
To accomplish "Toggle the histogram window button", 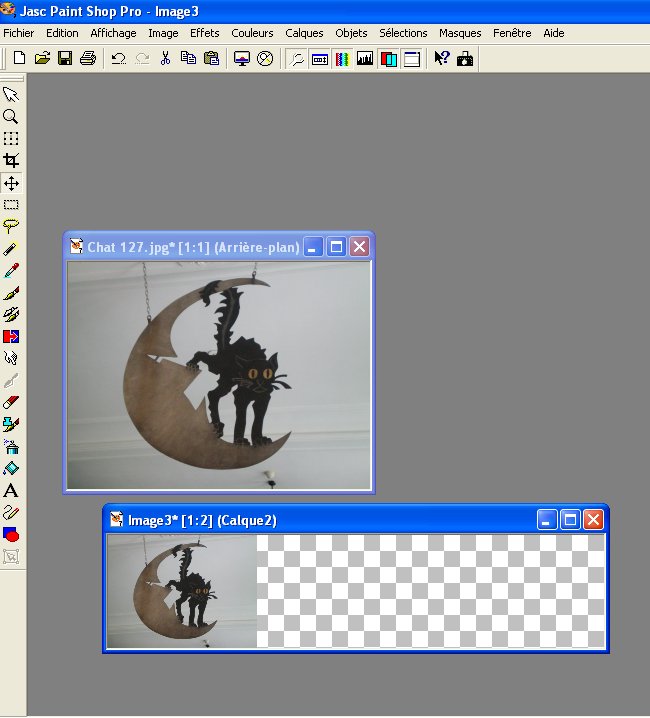I will (x=365, y=59).
